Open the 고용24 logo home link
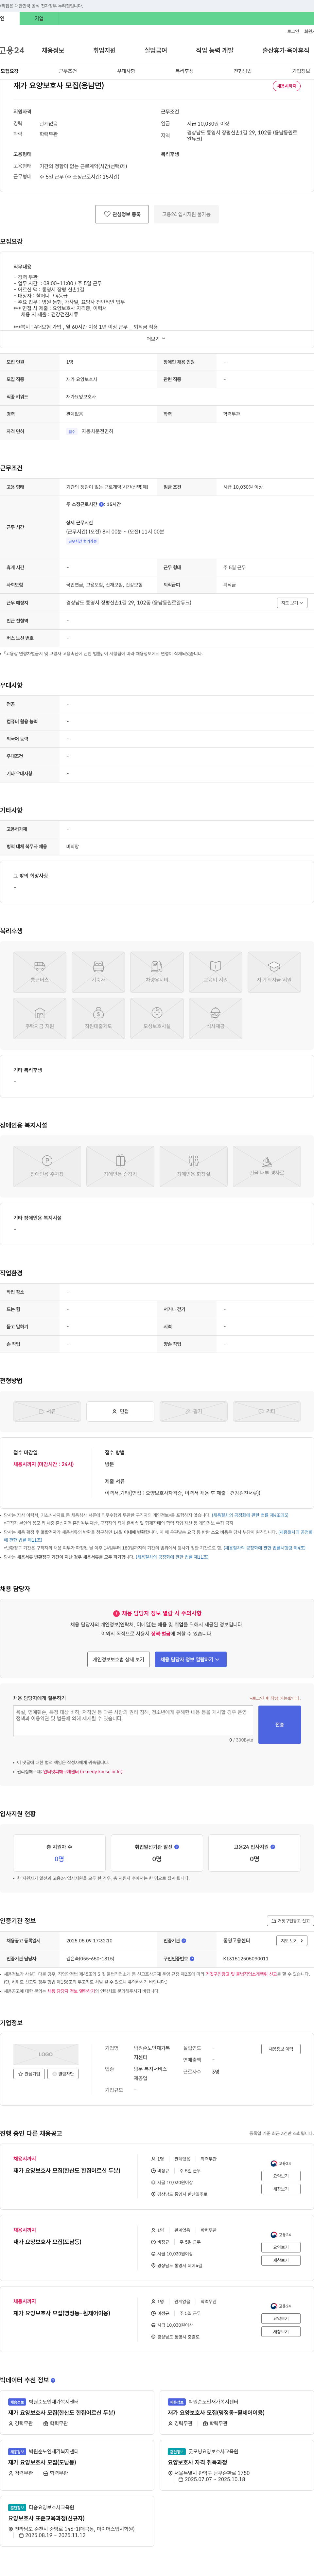Viewport: 314px width, 2576px height. click(12, 50)
